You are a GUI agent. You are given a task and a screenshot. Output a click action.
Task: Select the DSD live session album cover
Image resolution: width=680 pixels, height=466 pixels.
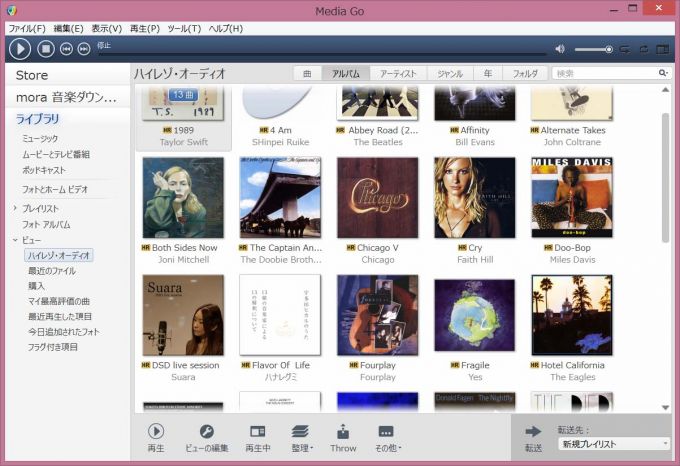183,315
